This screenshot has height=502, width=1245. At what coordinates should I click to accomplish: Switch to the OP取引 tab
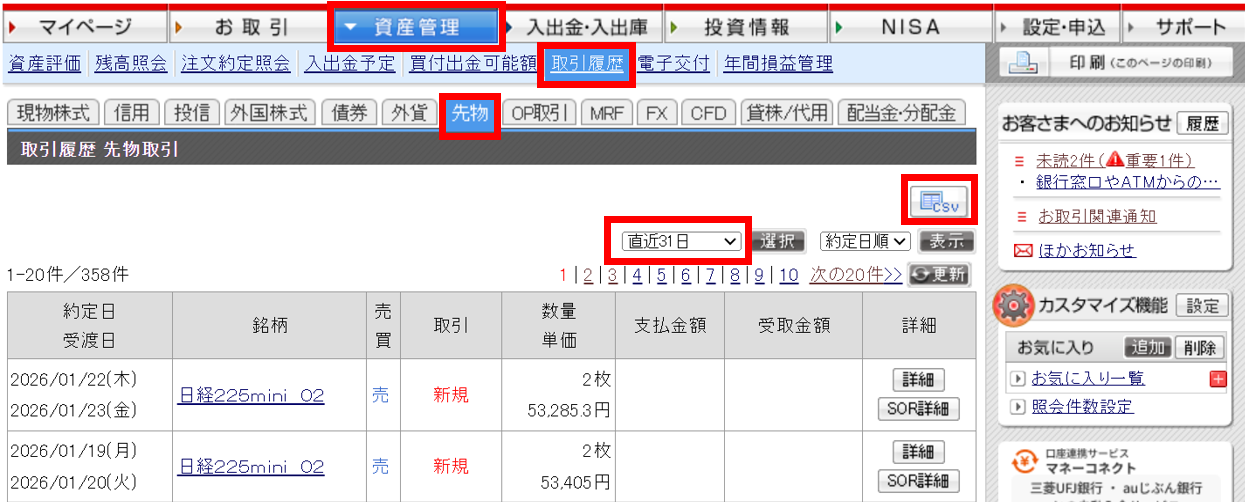pos(538,112)
